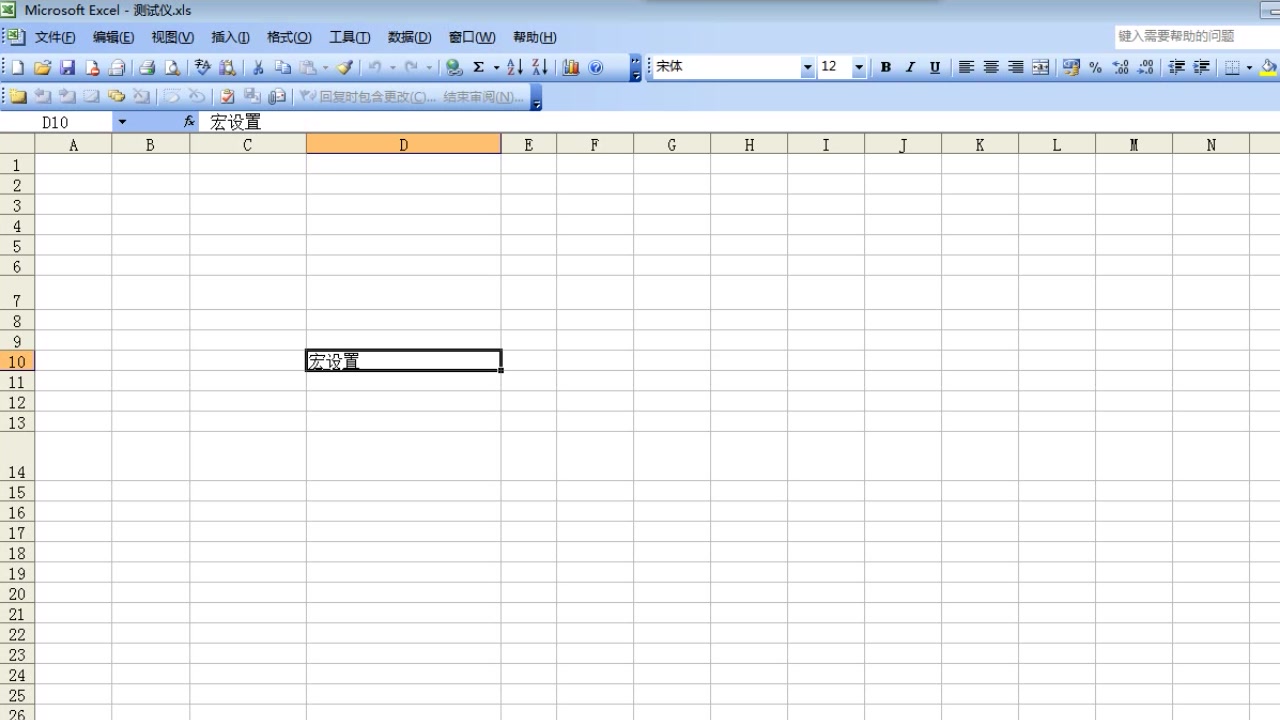Open the Borders dropdown arrow
This screenshot has height=720, width=1280.
(x=1249, y=67)
